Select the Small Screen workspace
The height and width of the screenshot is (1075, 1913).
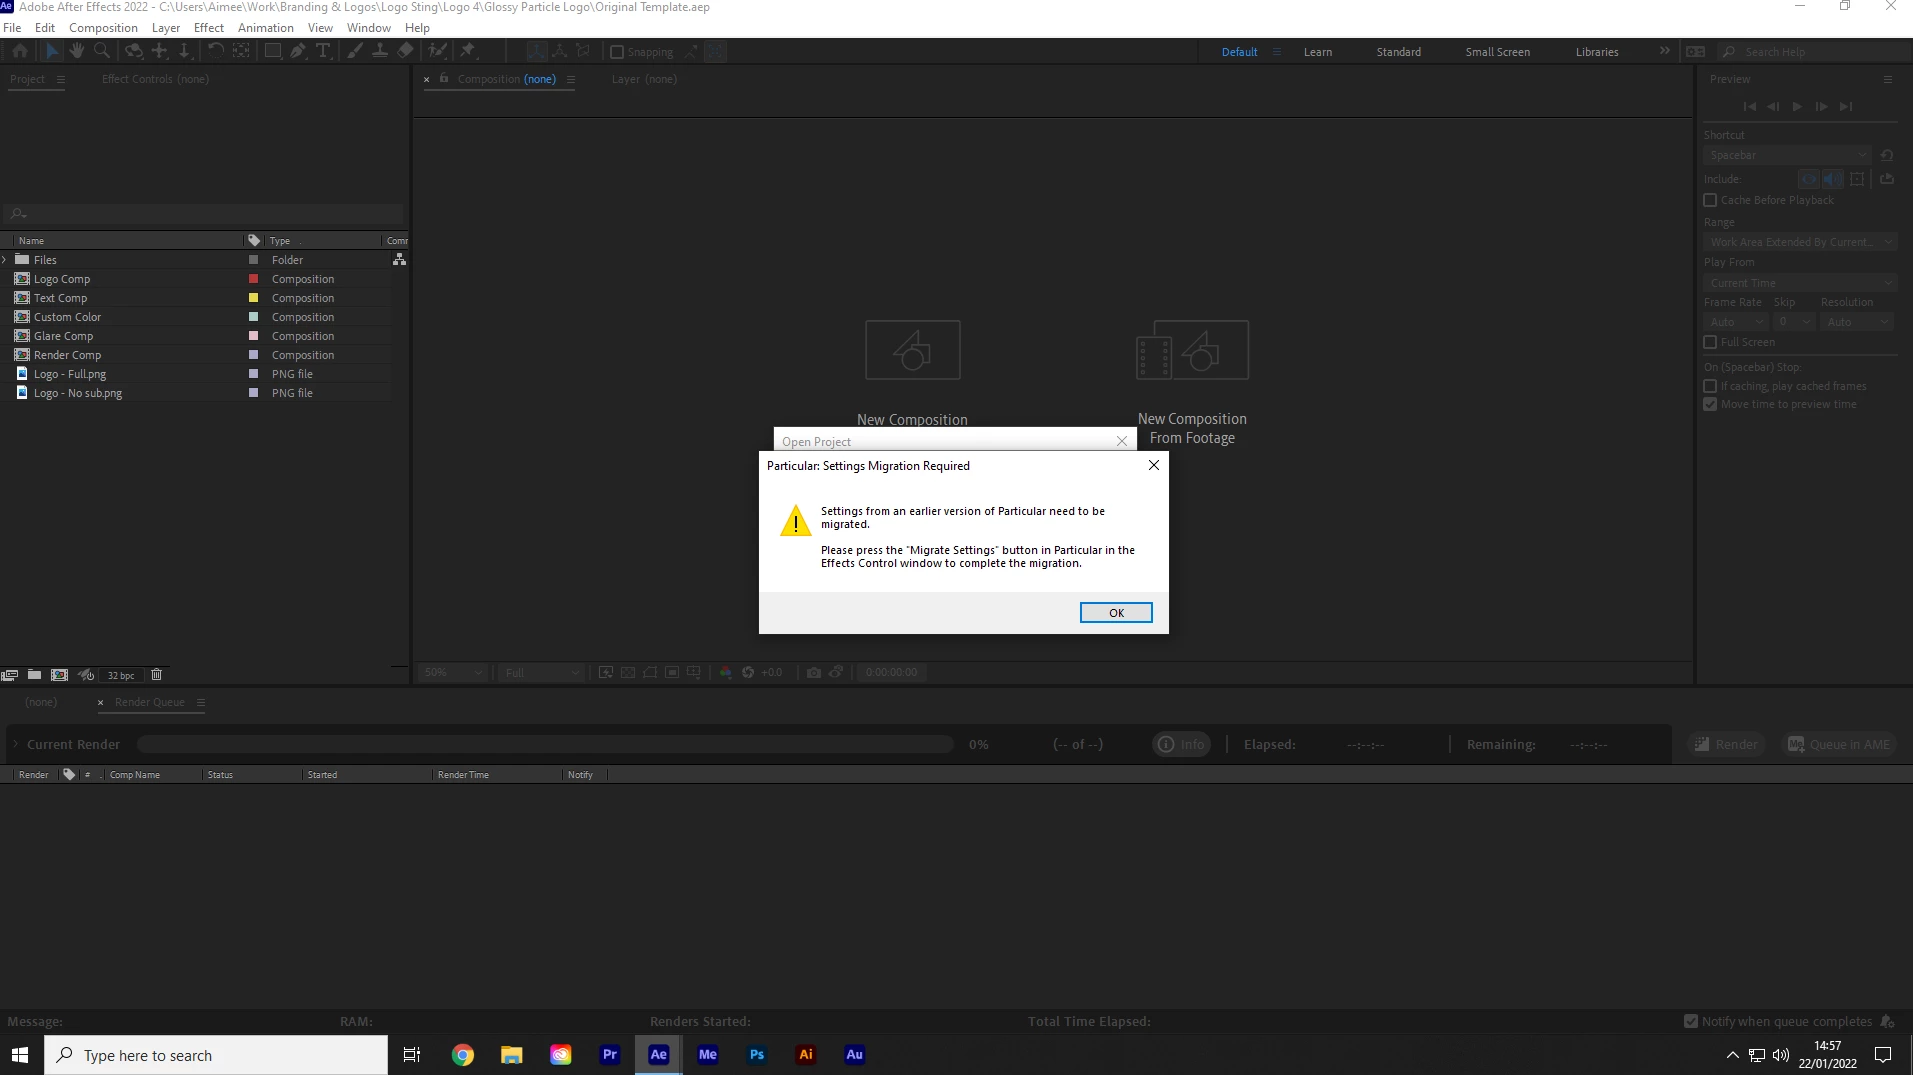pyautogui.click(x=1497, y=52)
